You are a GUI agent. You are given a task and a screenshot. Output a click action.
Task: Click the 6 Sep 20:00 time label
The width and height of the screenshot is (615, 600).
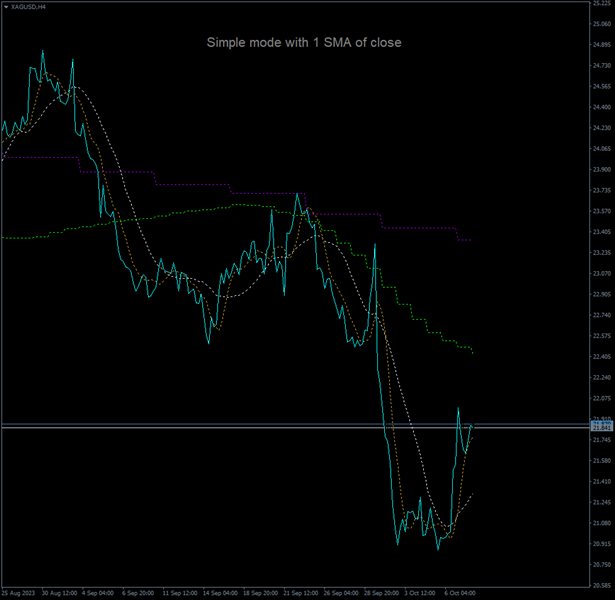pyautogui.click(x=135, y=592)
